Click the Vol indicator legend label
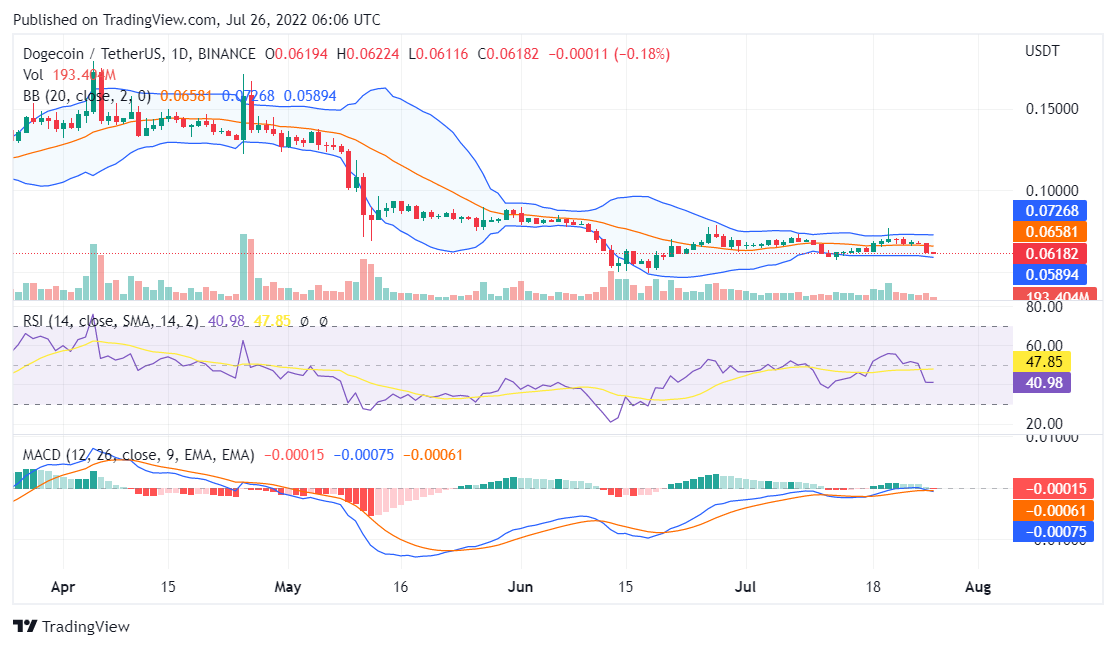Image resolution: width=1116 pixels, height=648 pixels. [x=33, y=74]
